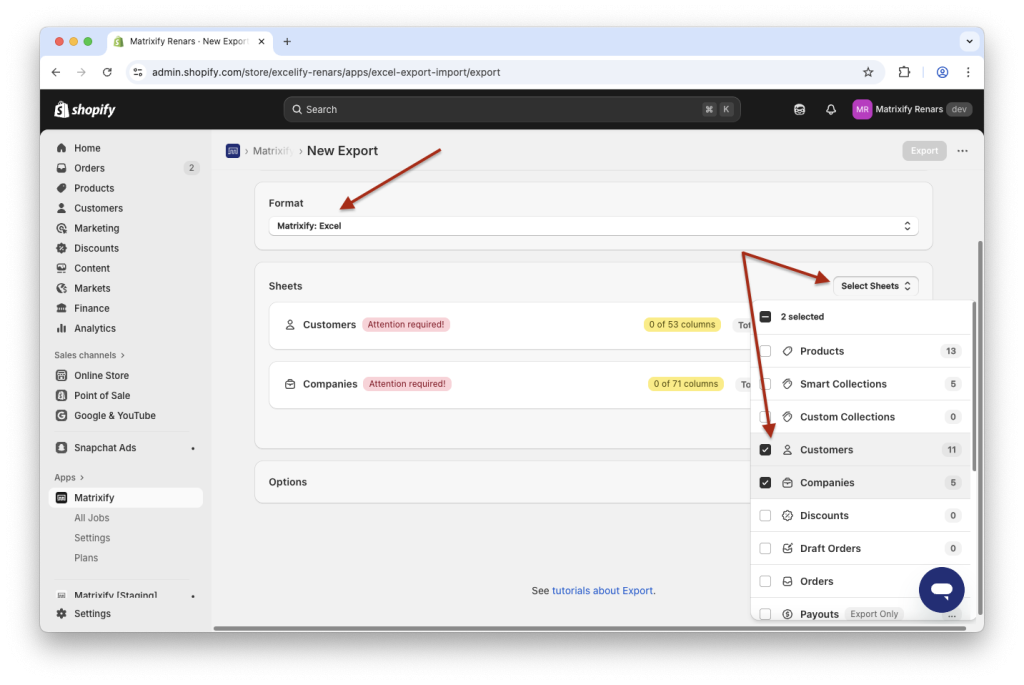1024x685 pixels.
Task: Reload the page in browser
Action: tap(107, 72)
